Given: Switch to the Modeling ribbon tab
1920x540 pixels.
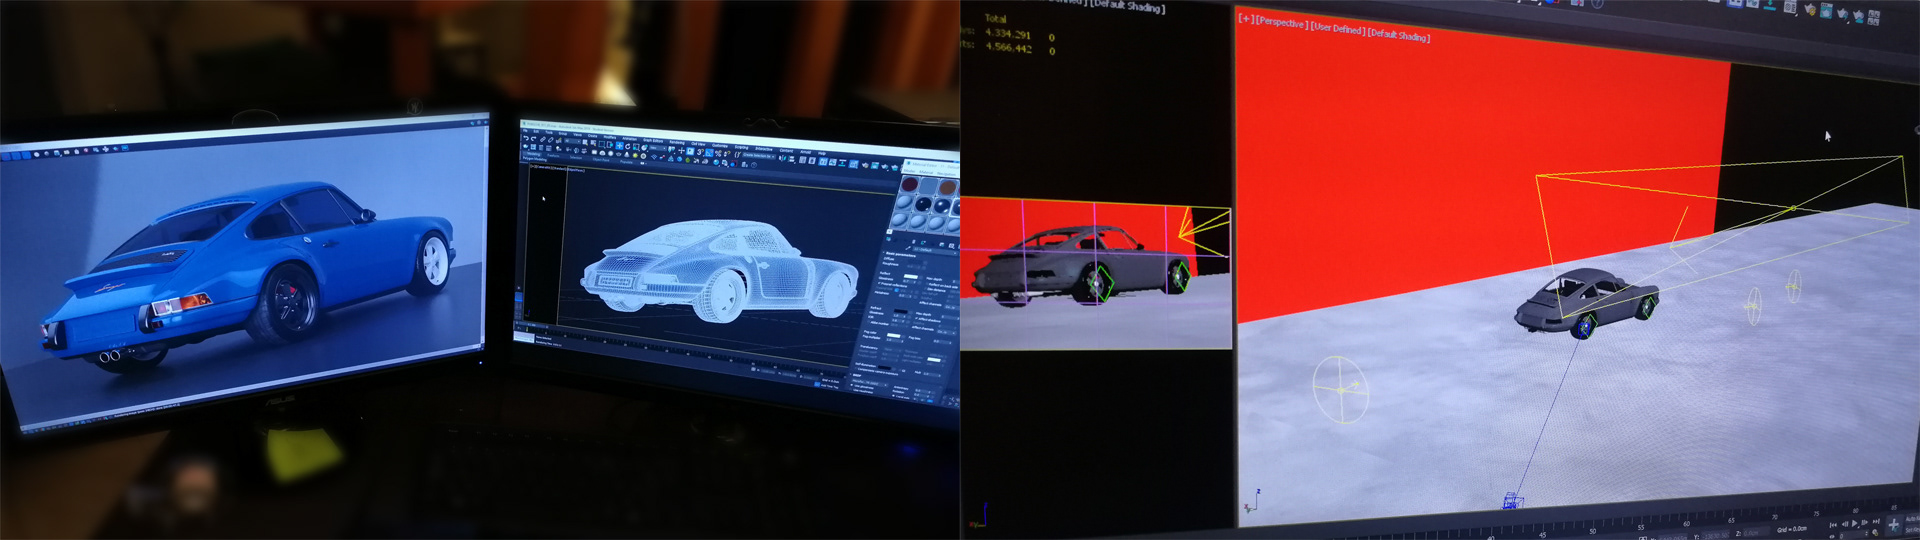Looking at the screenshot, I should pos(534,154).
